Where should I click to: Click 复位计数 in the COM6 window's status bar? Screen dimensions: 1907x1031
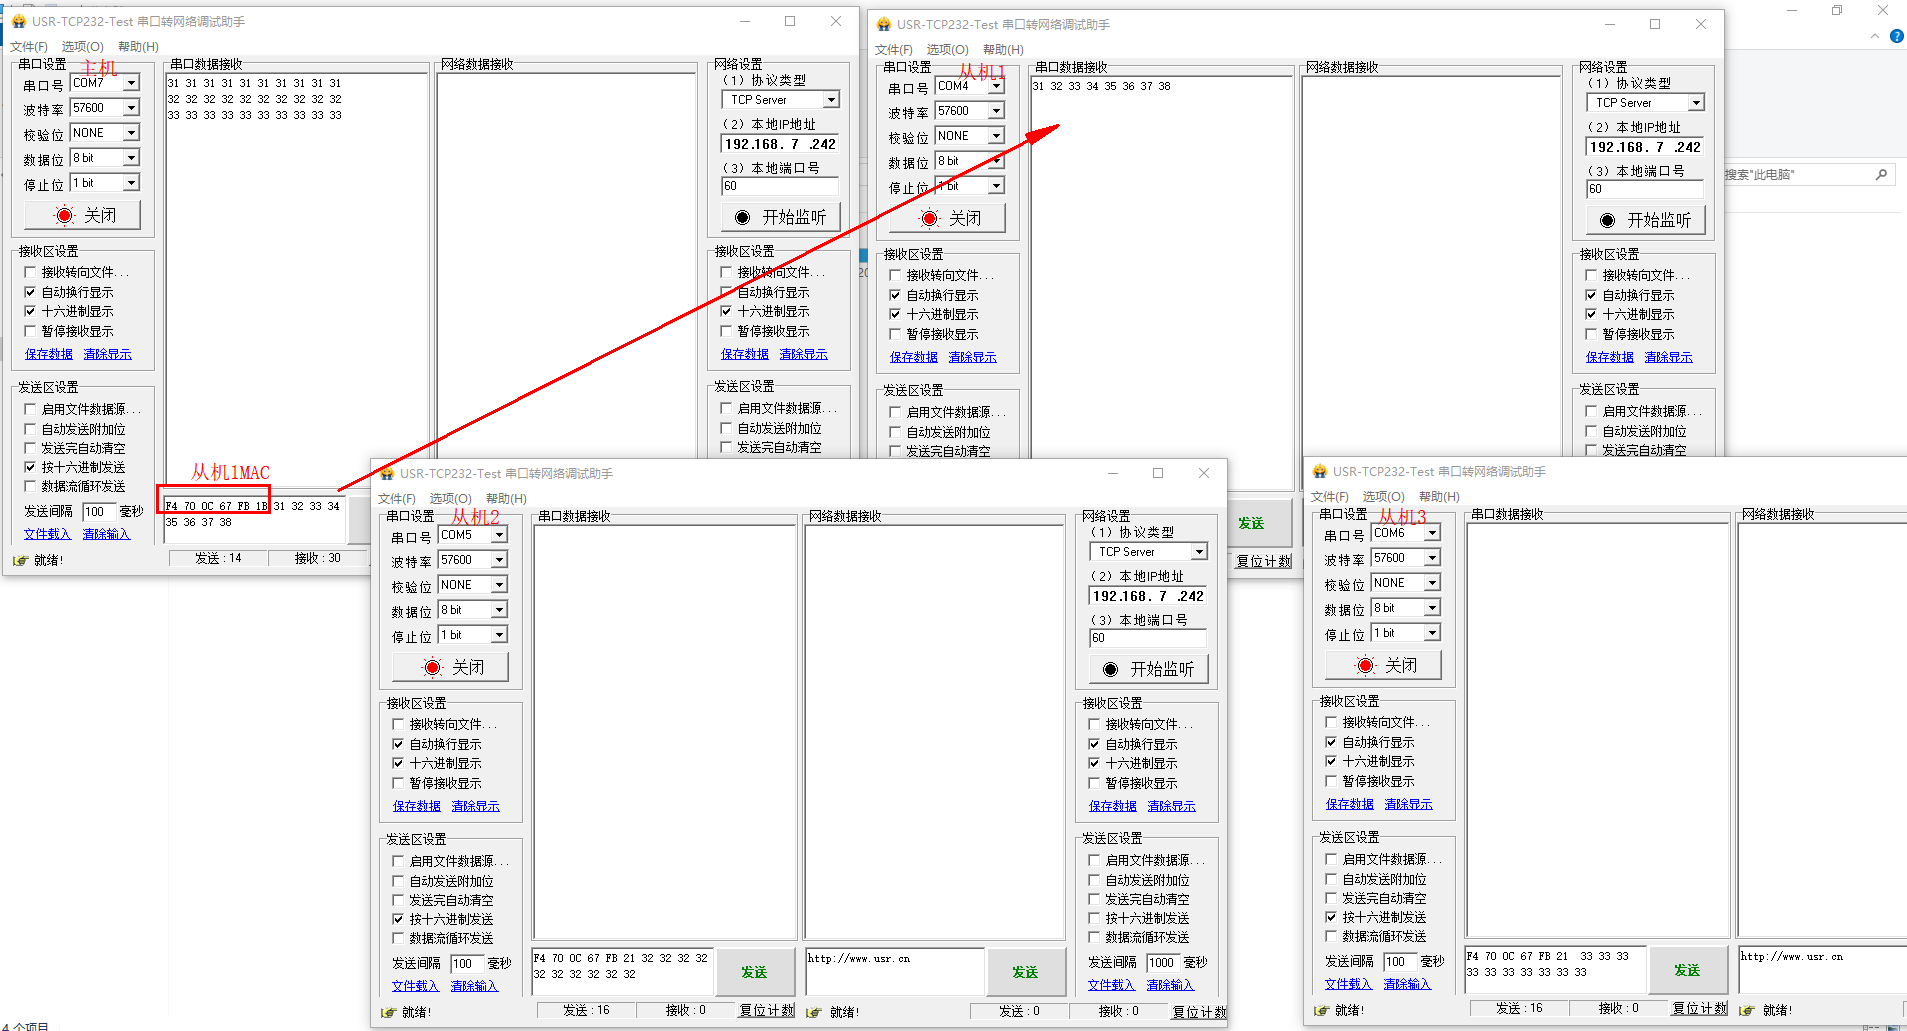pyautogui.click(x=1699, y=1008)
